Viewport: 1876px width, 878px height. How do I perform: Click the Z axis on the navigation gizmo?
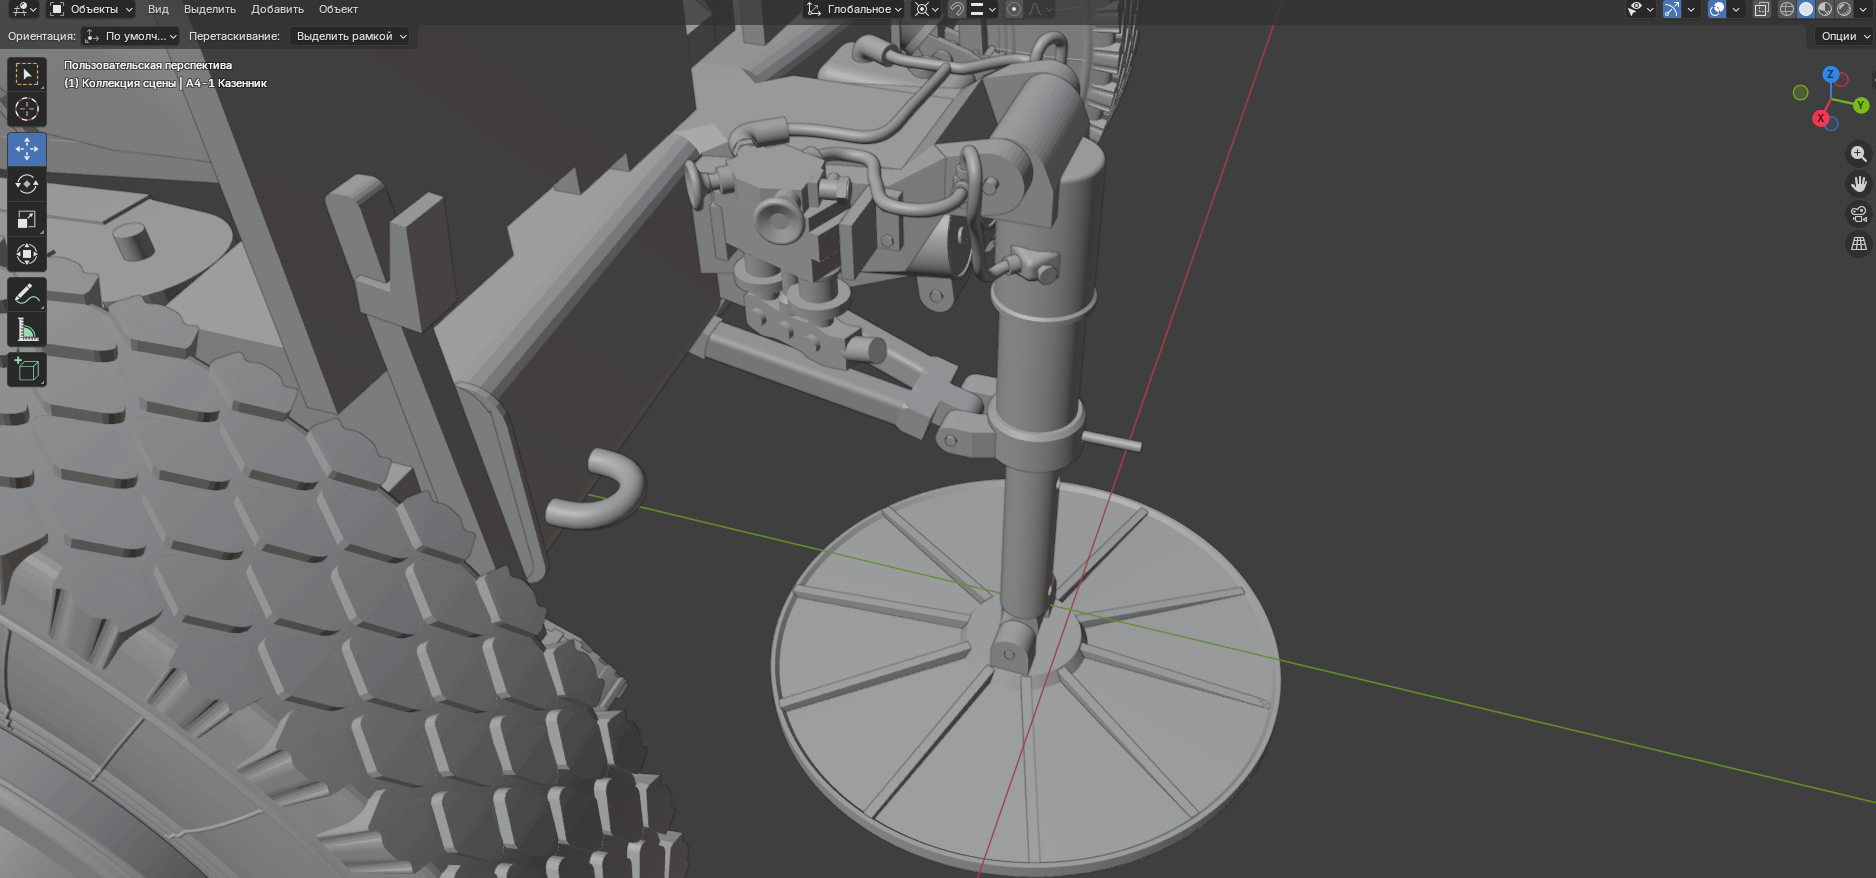click(1831, 74)
